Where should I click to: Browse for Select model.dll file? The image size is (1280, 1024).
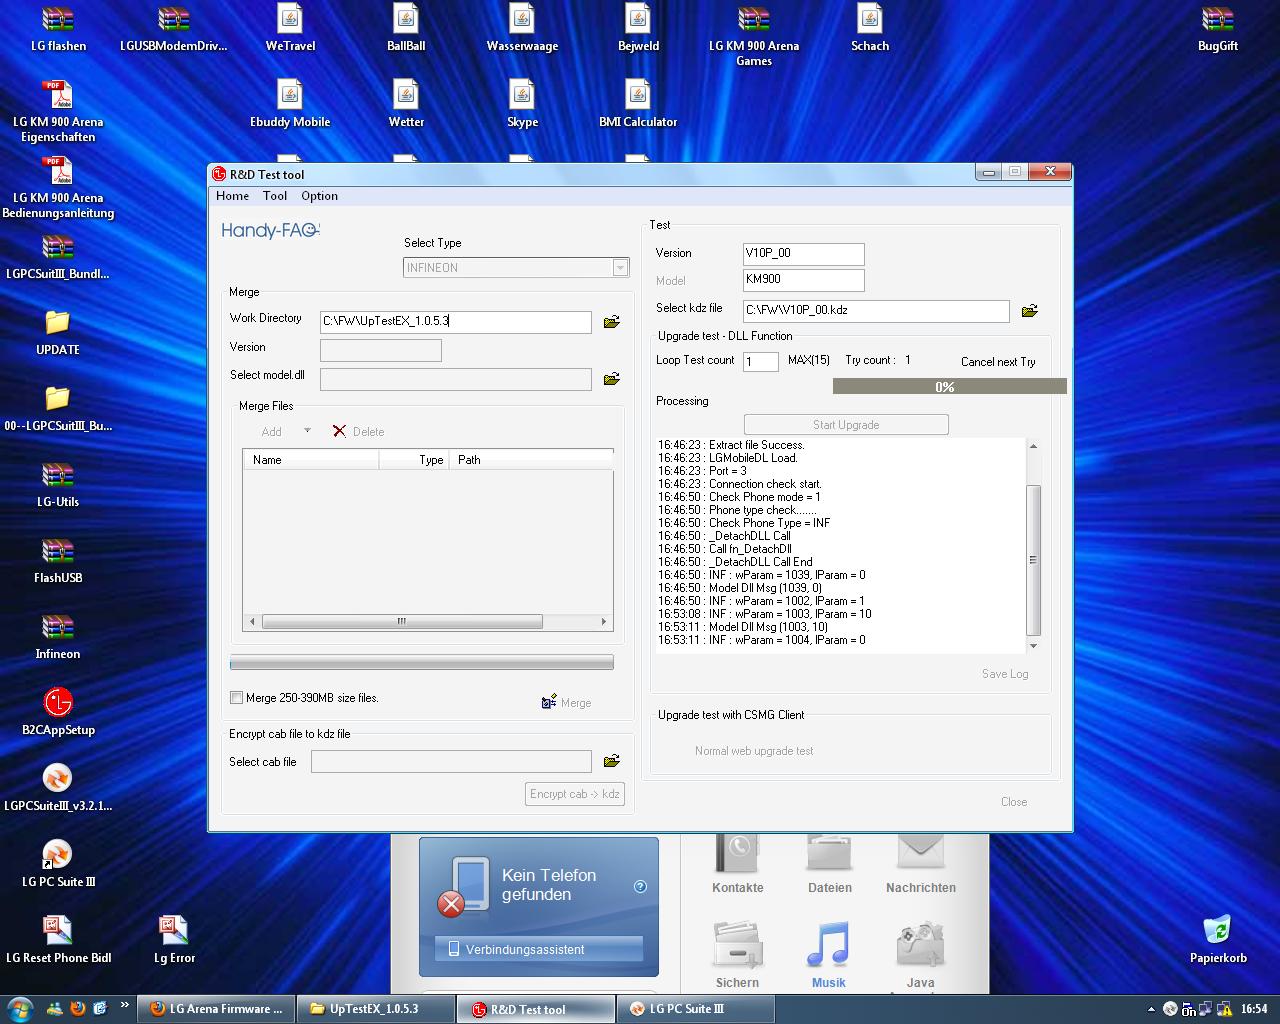click(x=612, y=379)
